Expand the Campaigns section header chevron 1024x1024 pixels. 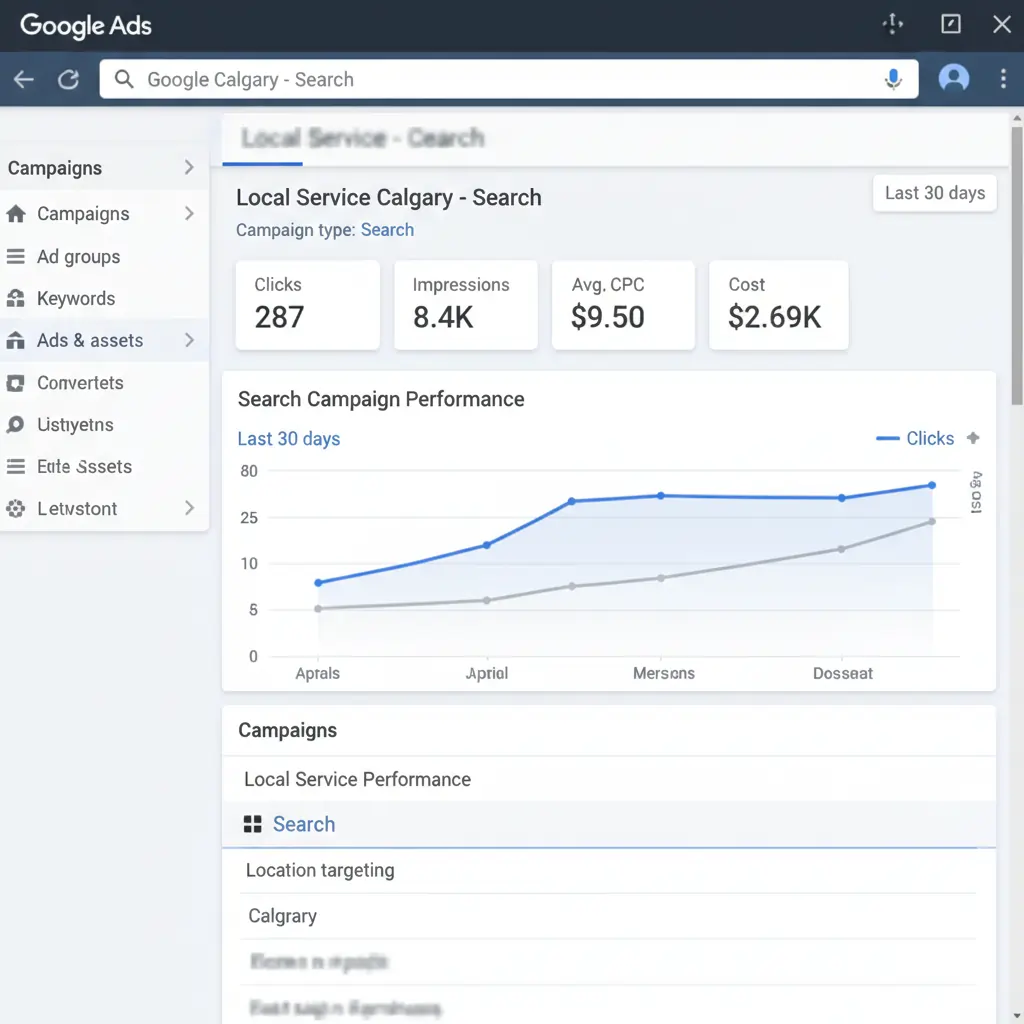(189, 168)
